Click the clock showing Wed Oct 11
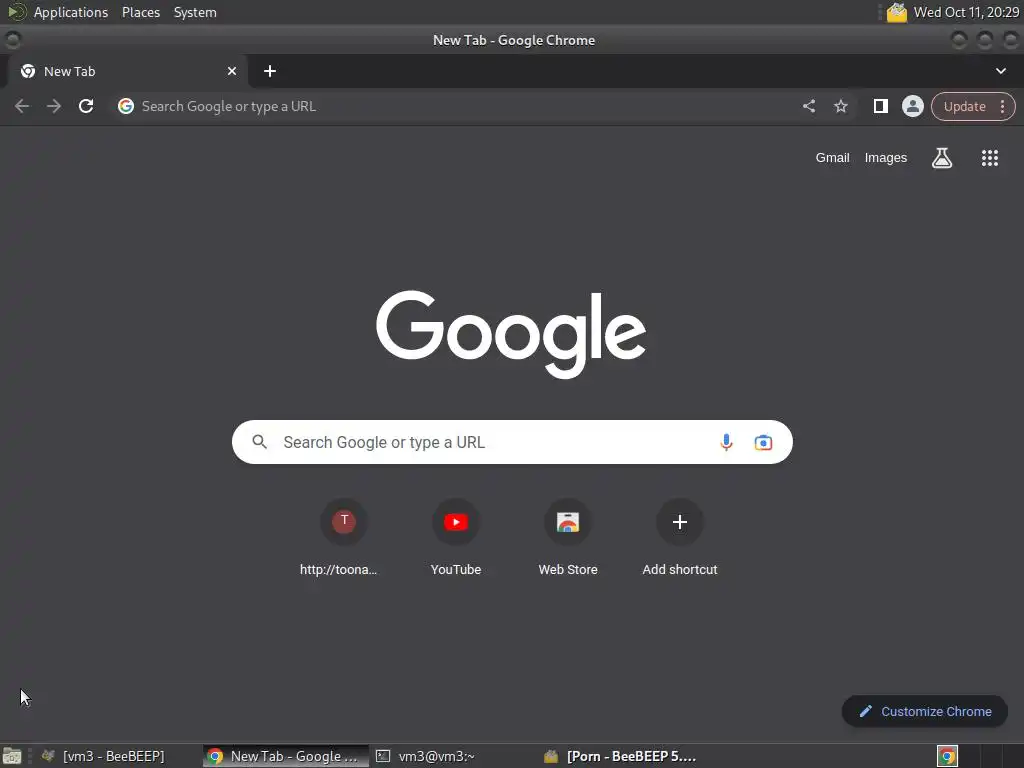The height and width of the screenshot is (768, 1024). click(x=966, y=12)
